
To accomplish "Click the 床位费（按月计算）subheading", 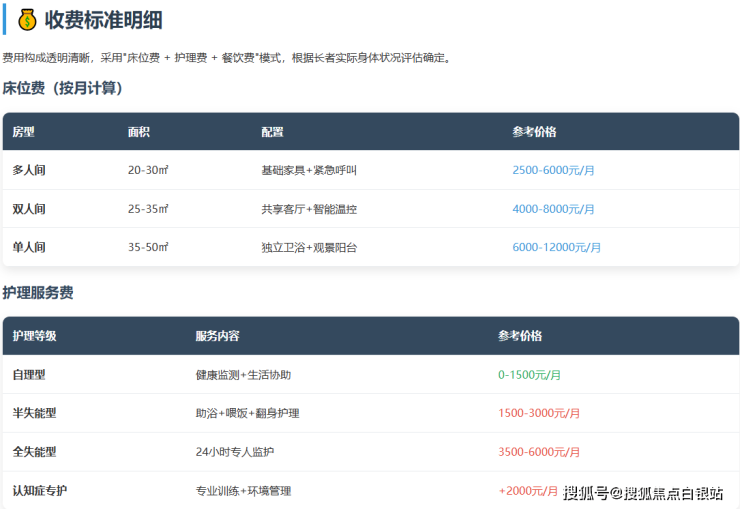I will point(62,88).
